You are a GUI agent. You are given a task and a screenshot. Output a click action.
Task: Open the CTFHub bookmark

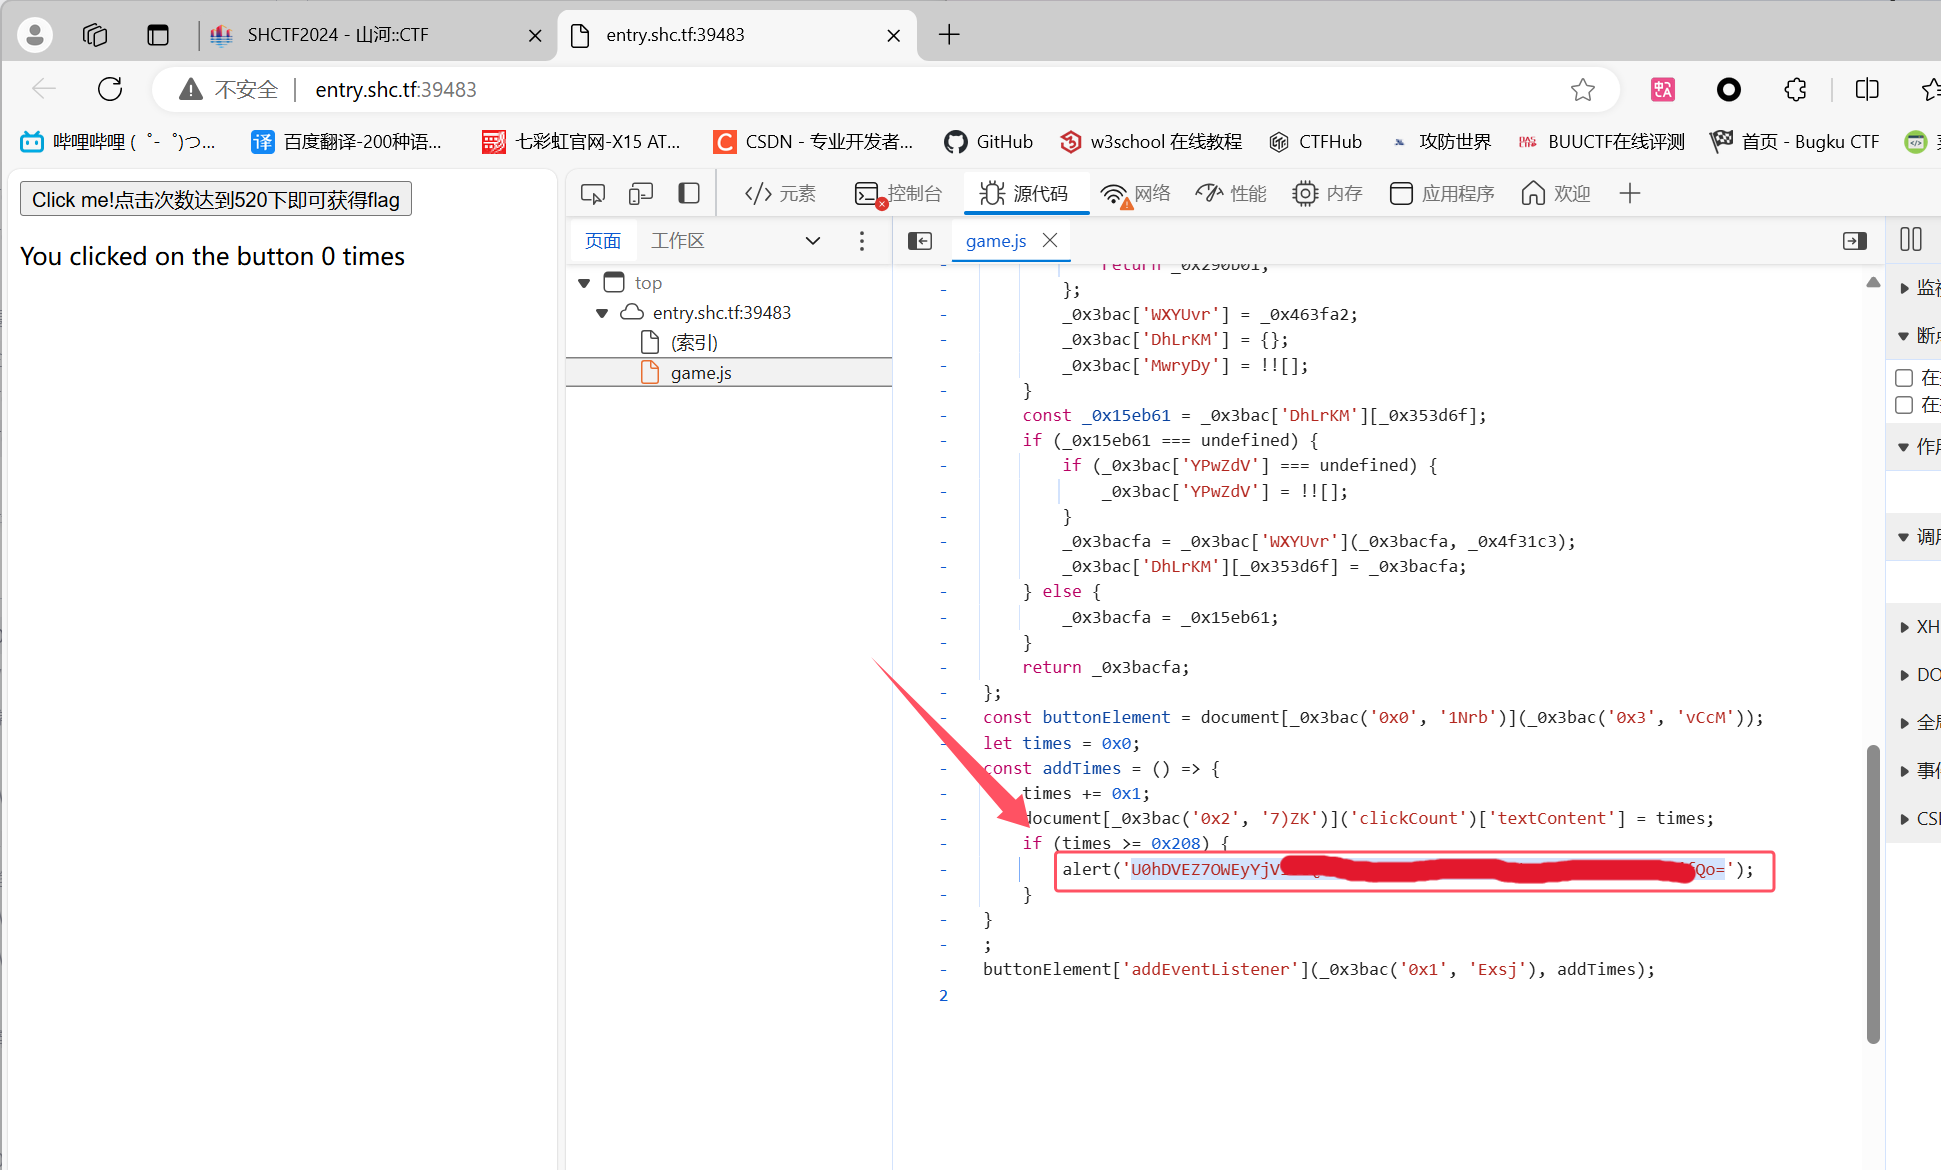click(x=1315, y=142)
